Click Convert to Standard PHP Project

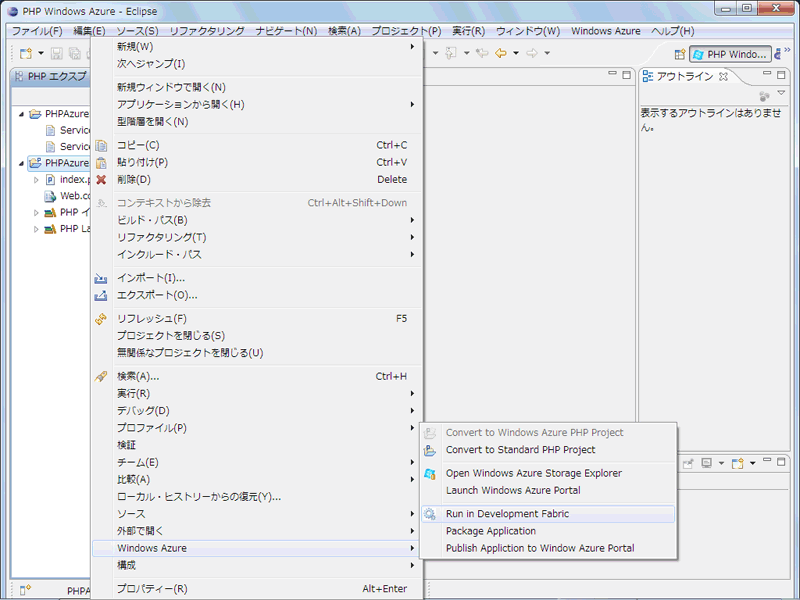tap(548, 450)
